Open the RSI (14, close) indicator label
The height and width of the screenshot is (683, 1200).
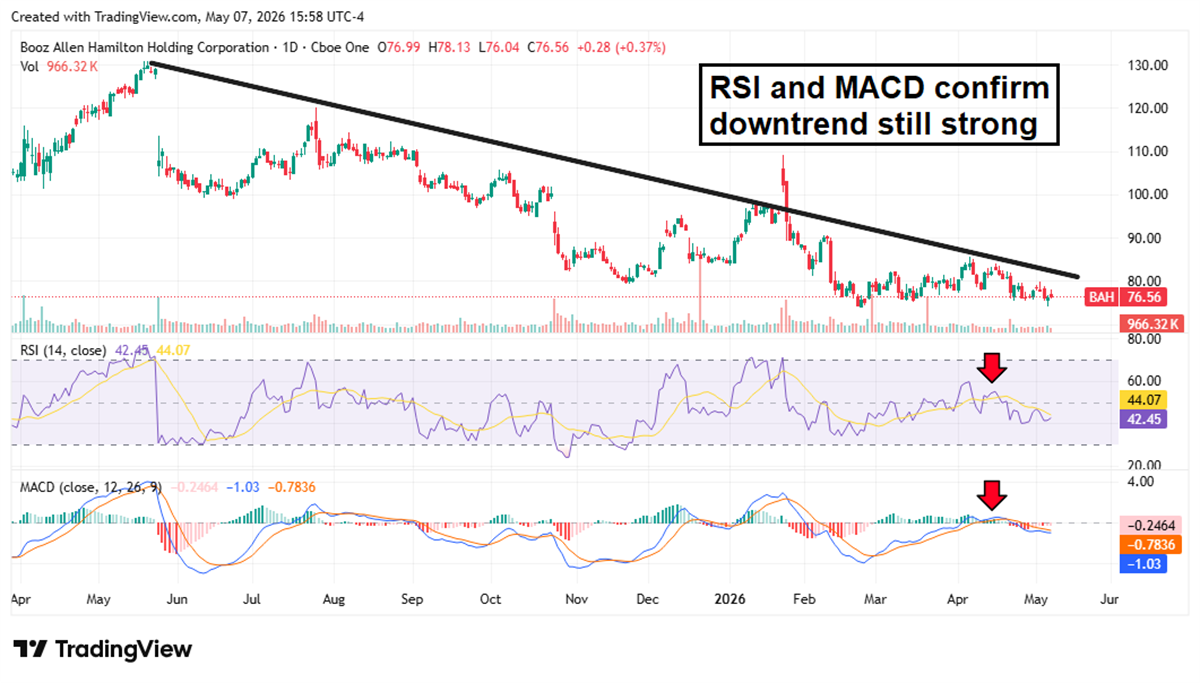(64, 349)
